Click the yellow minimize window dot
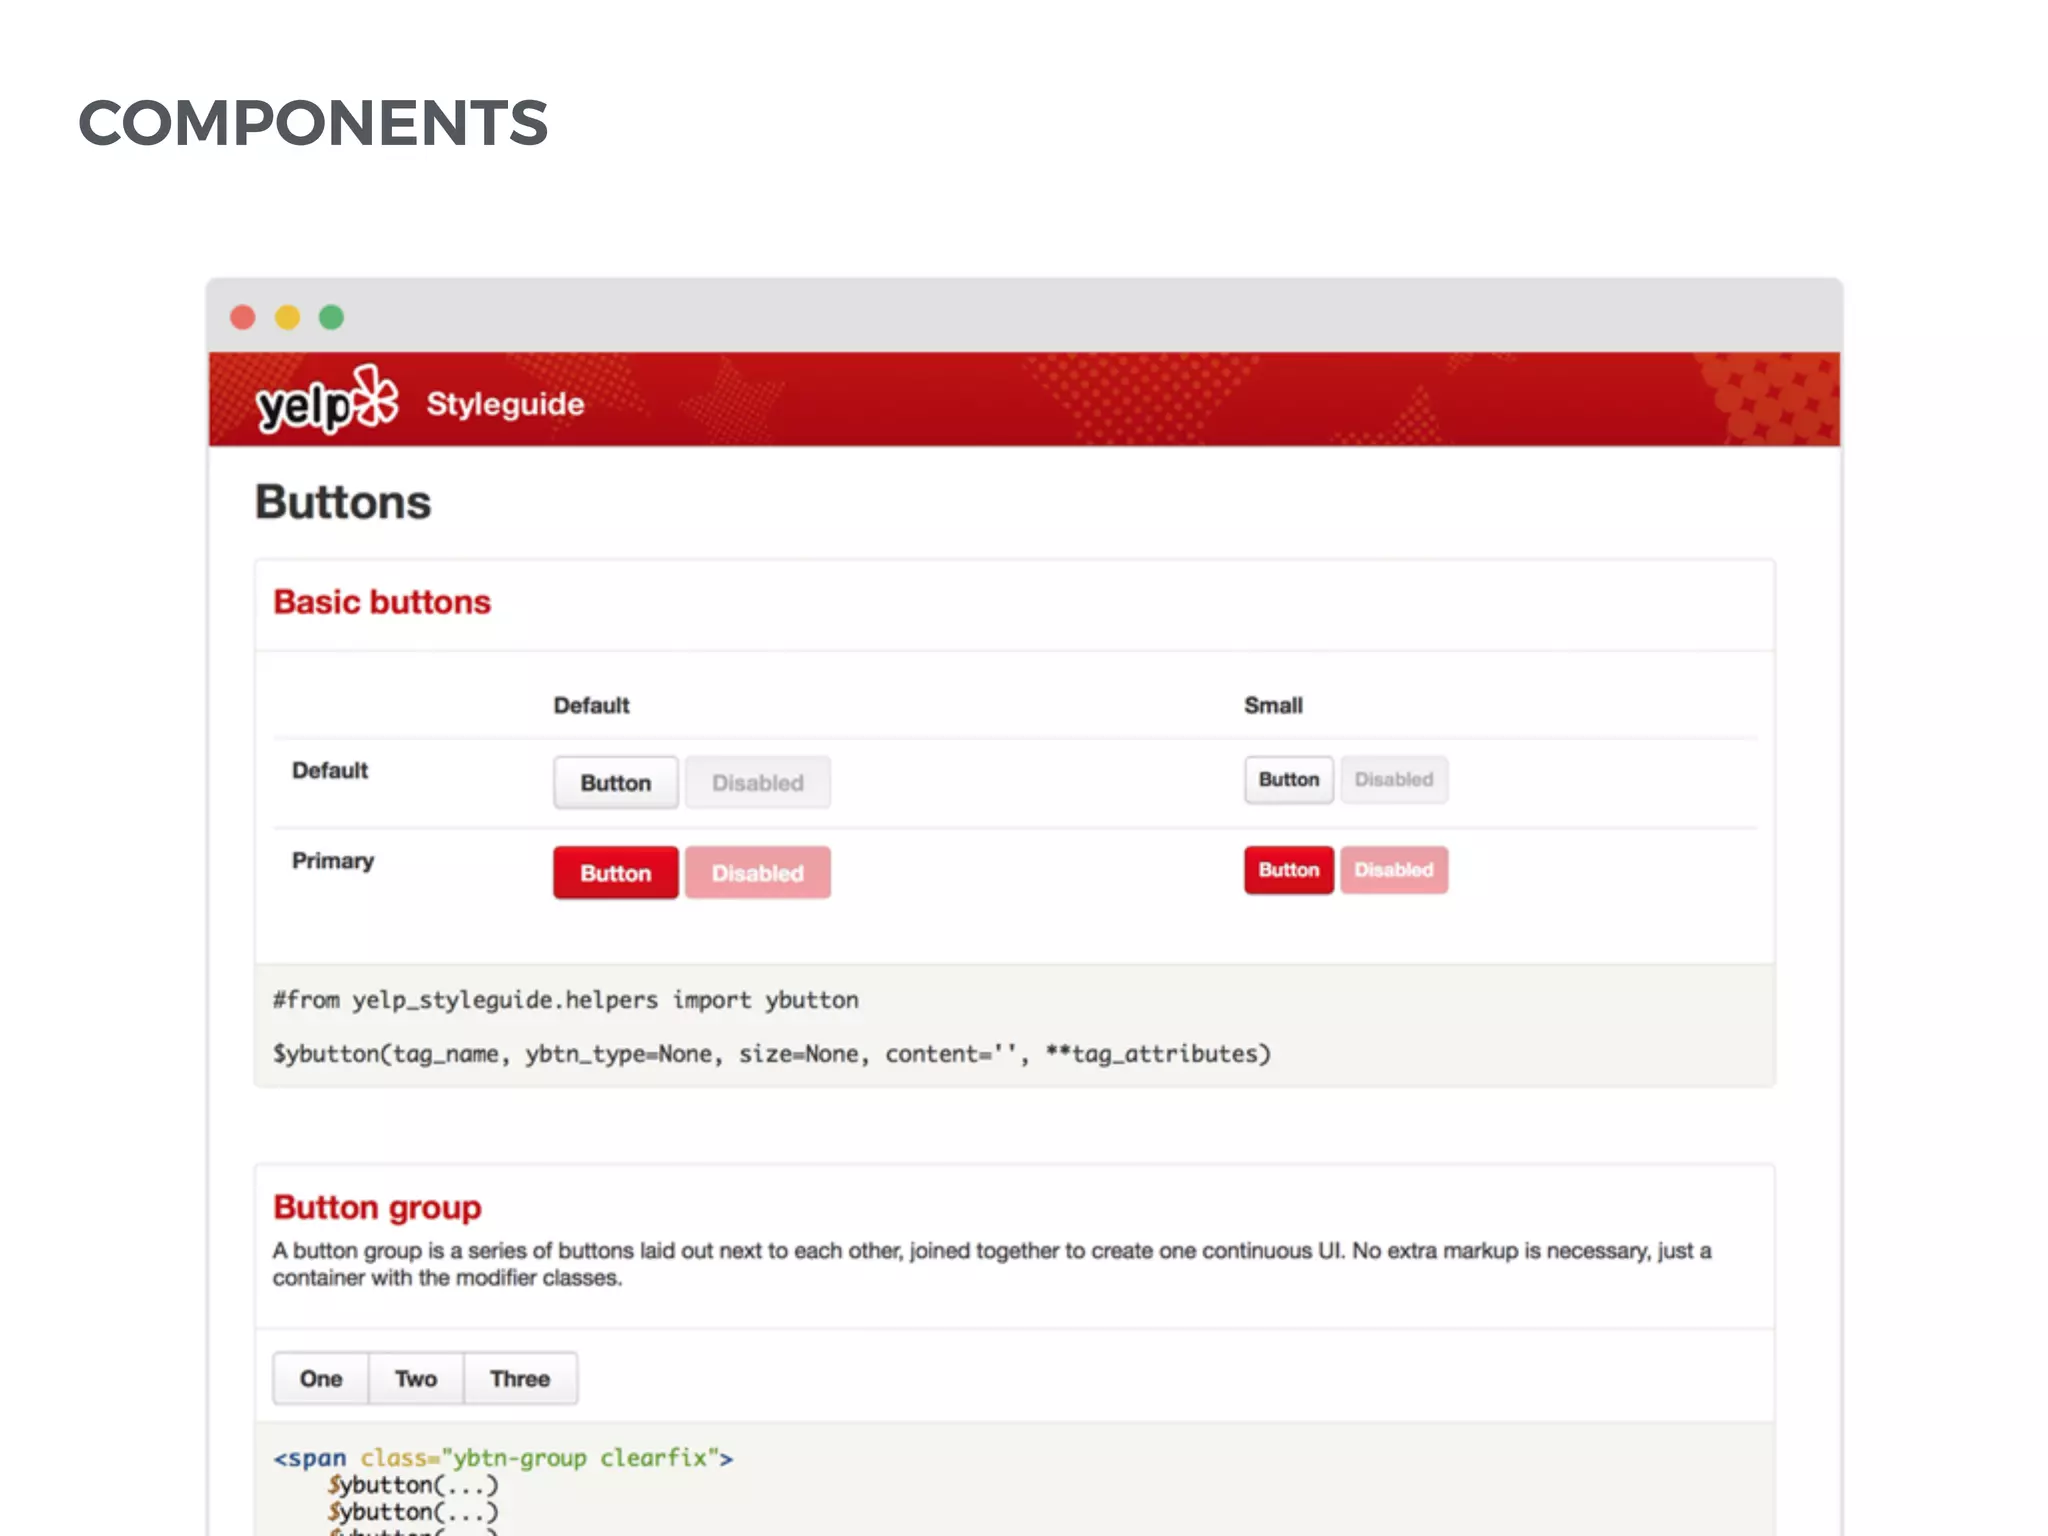 click(287, 317)
